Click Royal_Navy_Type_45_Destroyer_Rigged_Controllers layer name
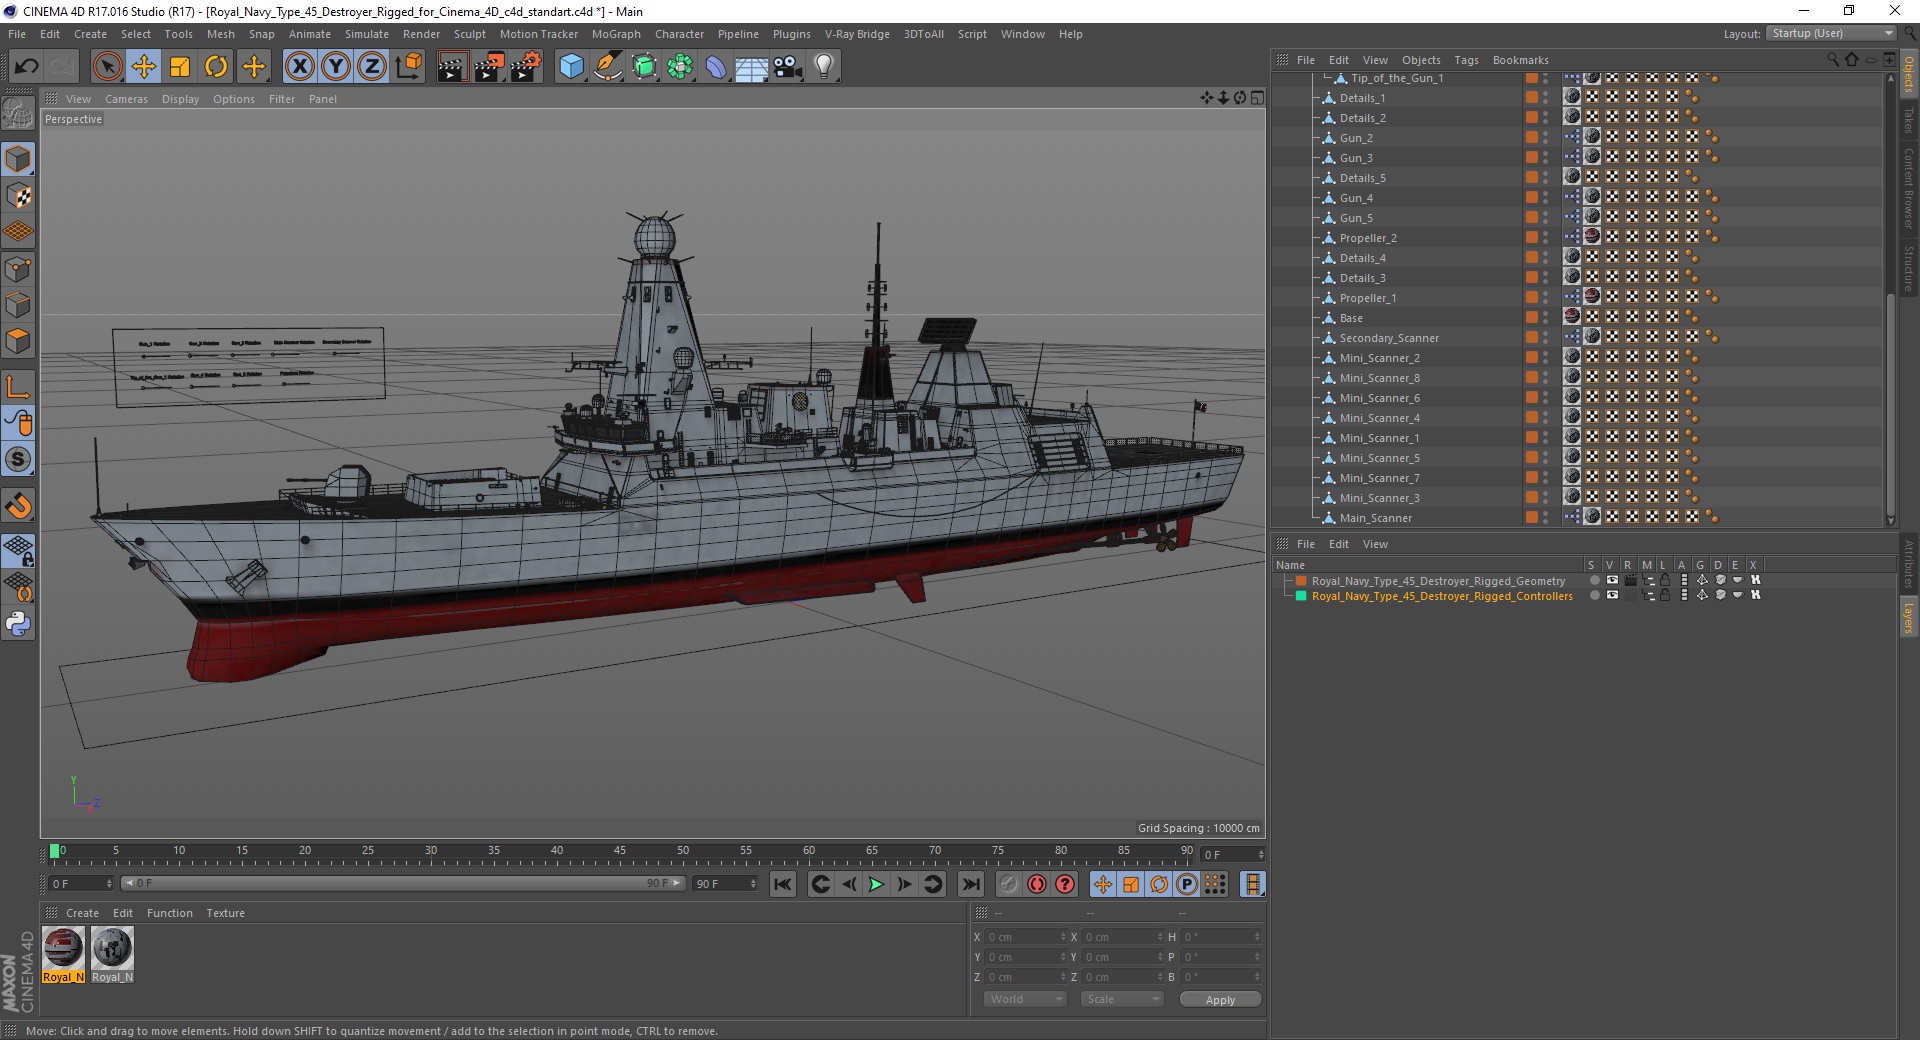 click(x=1442, y=596)
